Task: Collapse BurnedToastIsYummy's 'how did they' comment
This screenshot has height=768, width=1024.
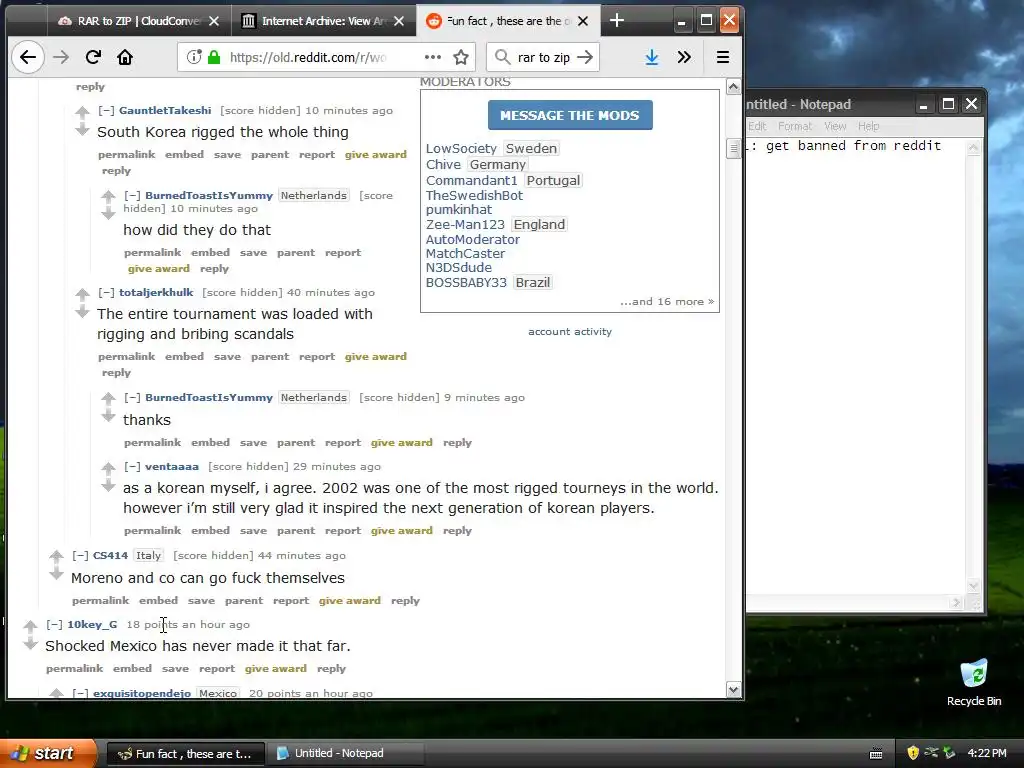Action: (133, 195)
